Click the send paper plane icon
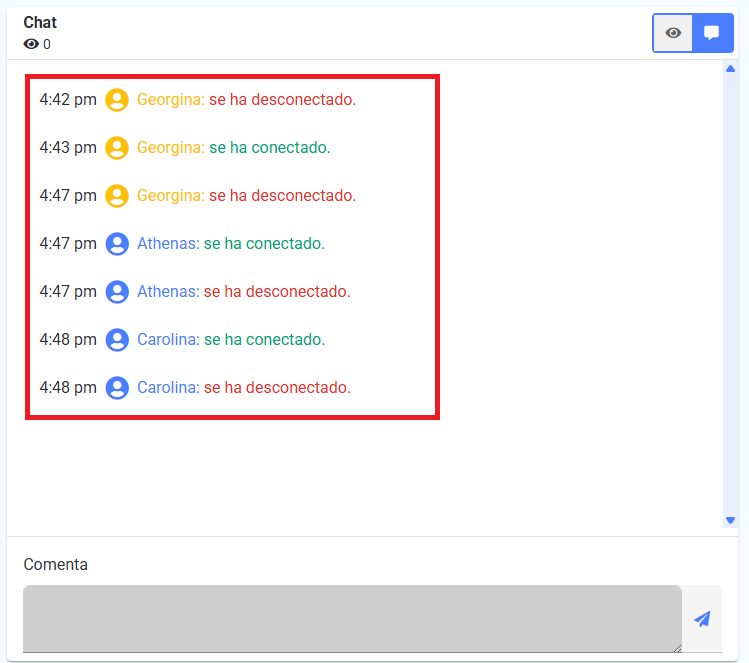The image size is (749, 663). [x=702, y=619]
